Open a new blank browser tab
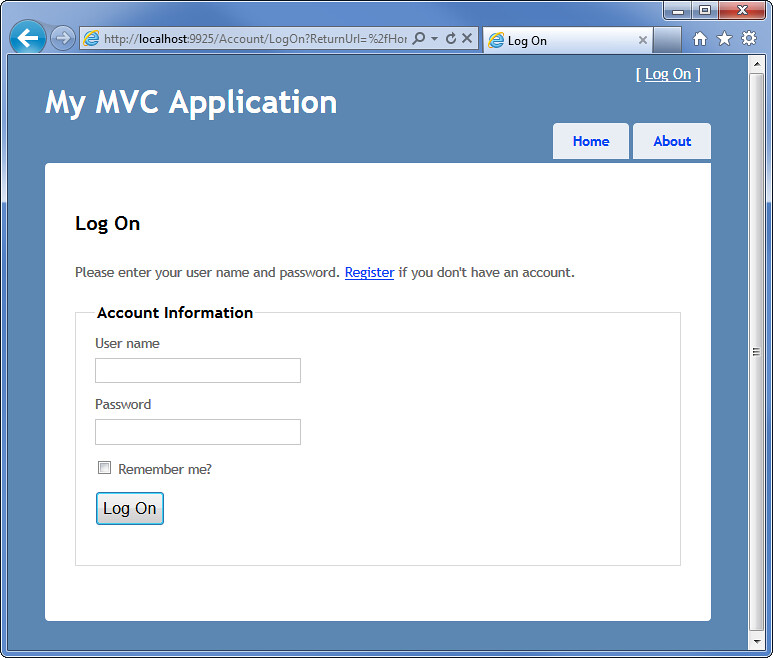This screenshot has width=773, height=658. pyautogui.click(x=667, y=40)
